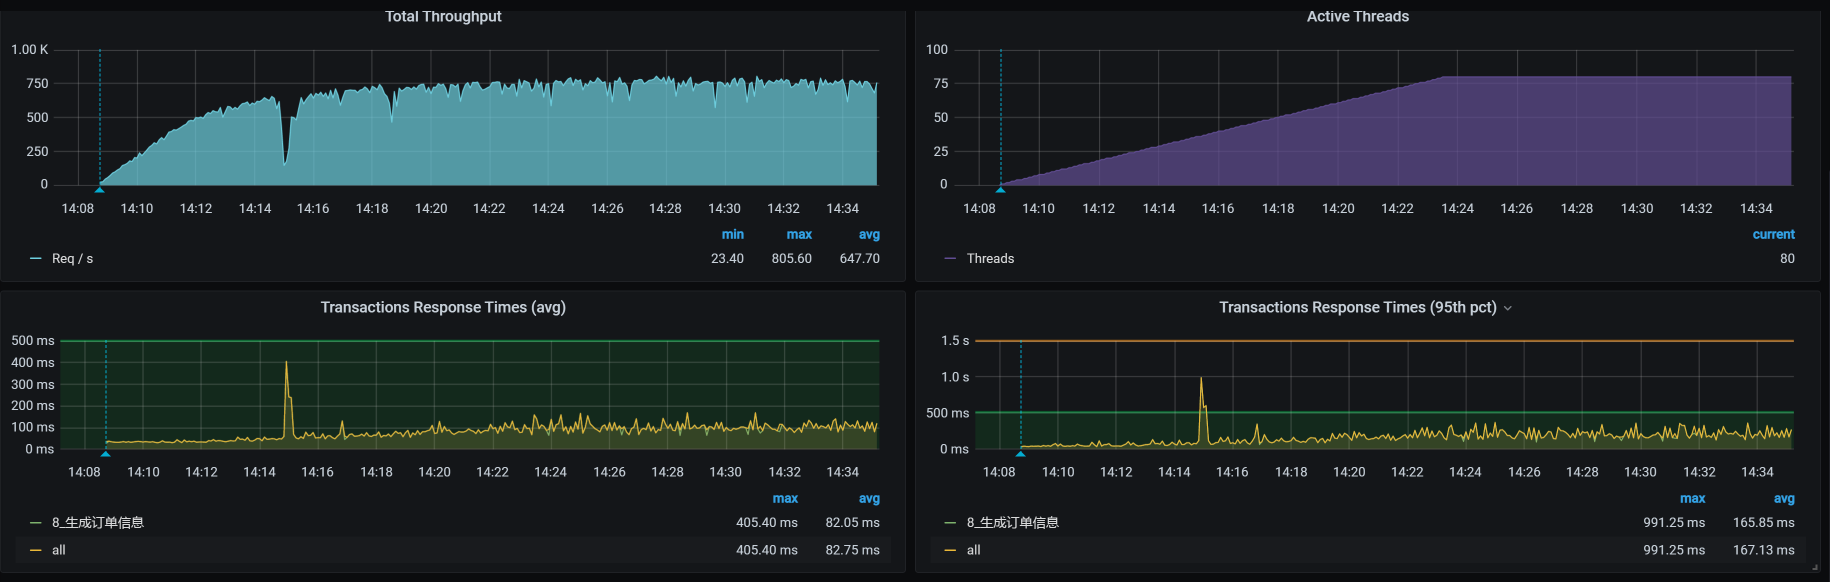
Task: Click resize handle of 95th pct panel
Action: pyautogui.click(x=1815, y=567)
